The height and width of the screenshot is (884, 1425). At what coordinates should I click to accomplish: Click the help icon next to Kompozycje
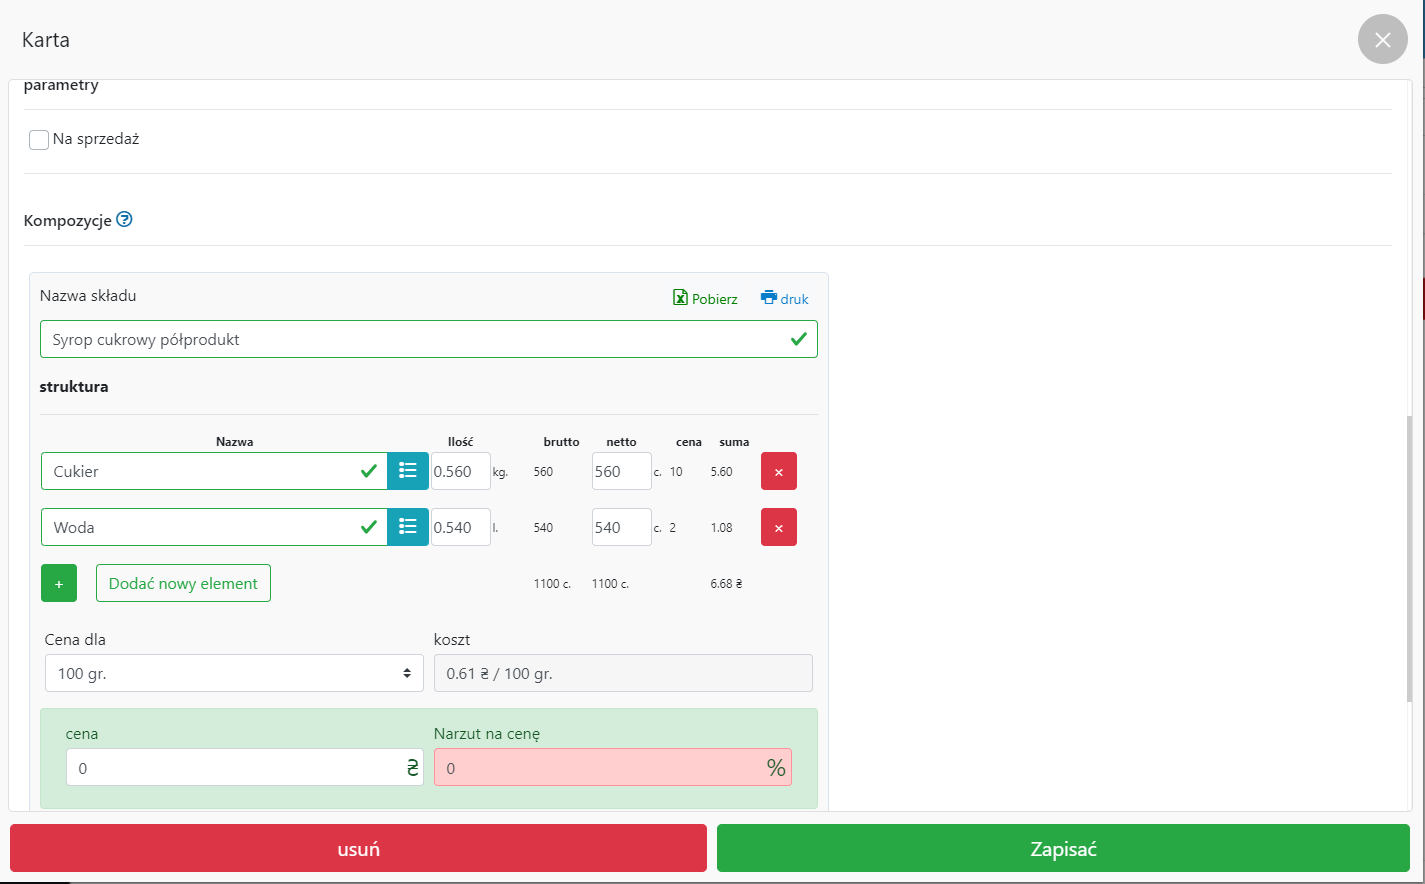(124, 220)
